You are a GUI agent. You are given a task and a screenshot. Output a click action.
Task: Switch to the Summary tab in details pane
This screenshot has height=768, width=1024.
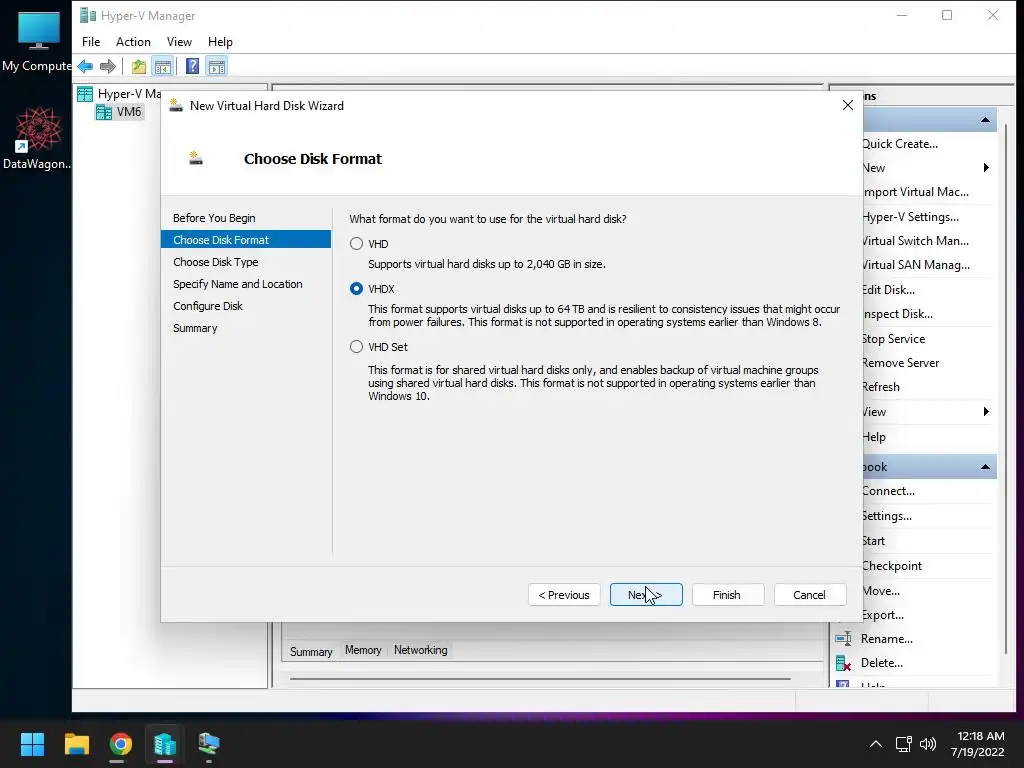coord(311,651)
